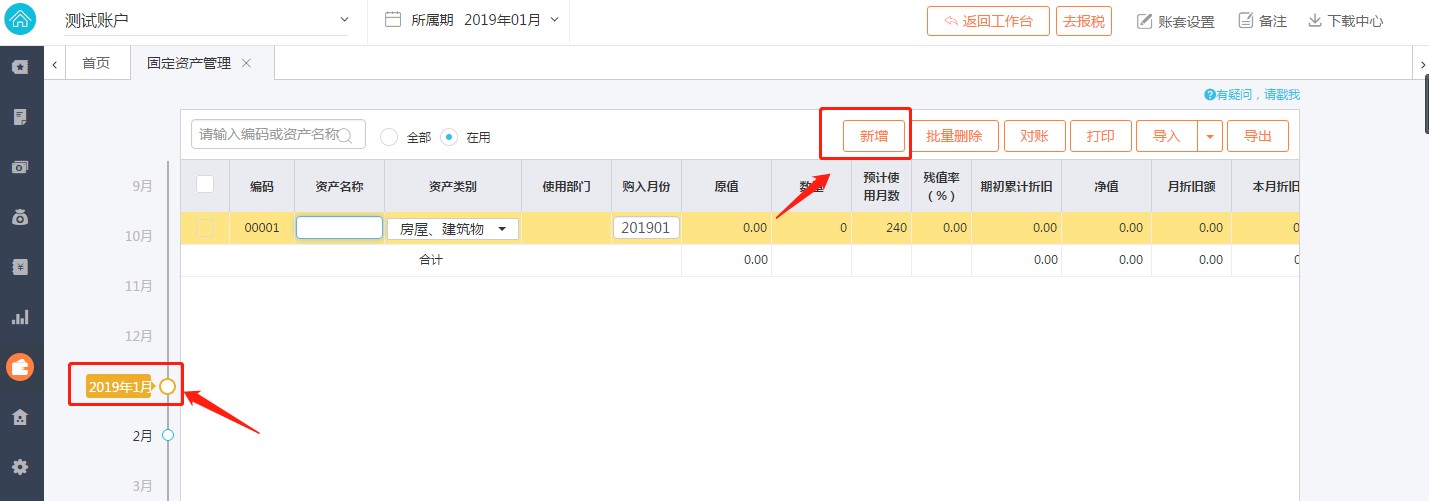1429x501 pixels.
Task: Expand the 测试账户 account dropdown
Action: 344,19
